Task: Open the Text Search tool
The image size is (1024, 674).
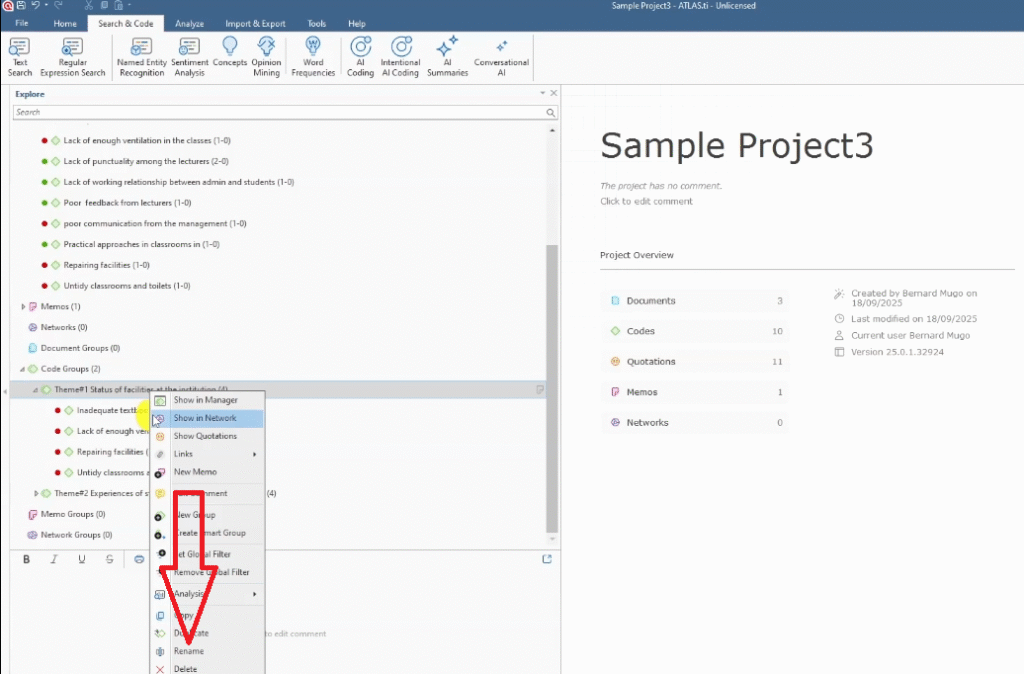Action: pos(20,56)
